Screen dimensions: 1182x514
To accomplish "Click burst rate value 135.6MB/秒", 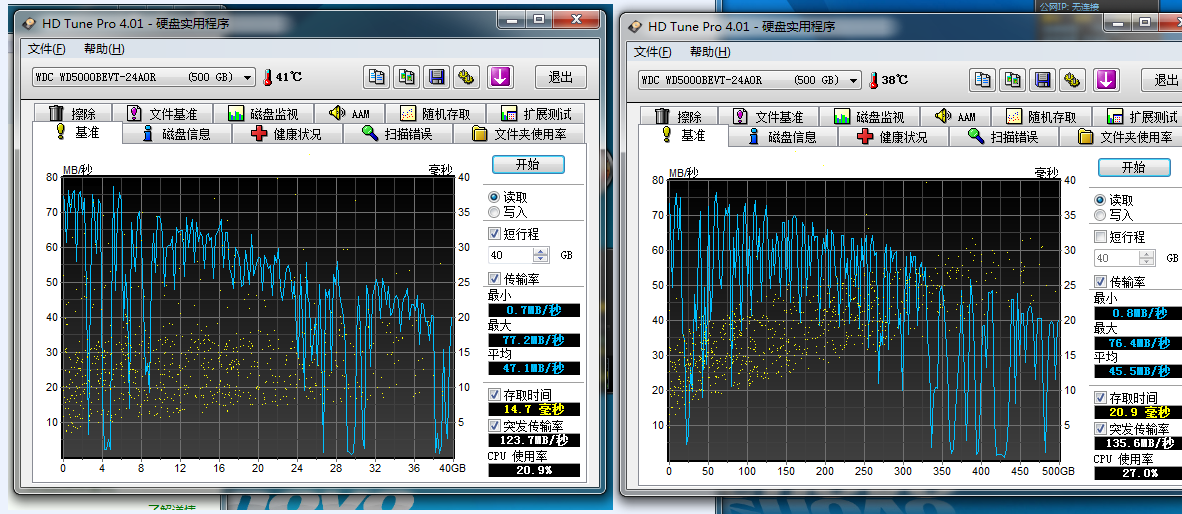I will (1138, 444).
